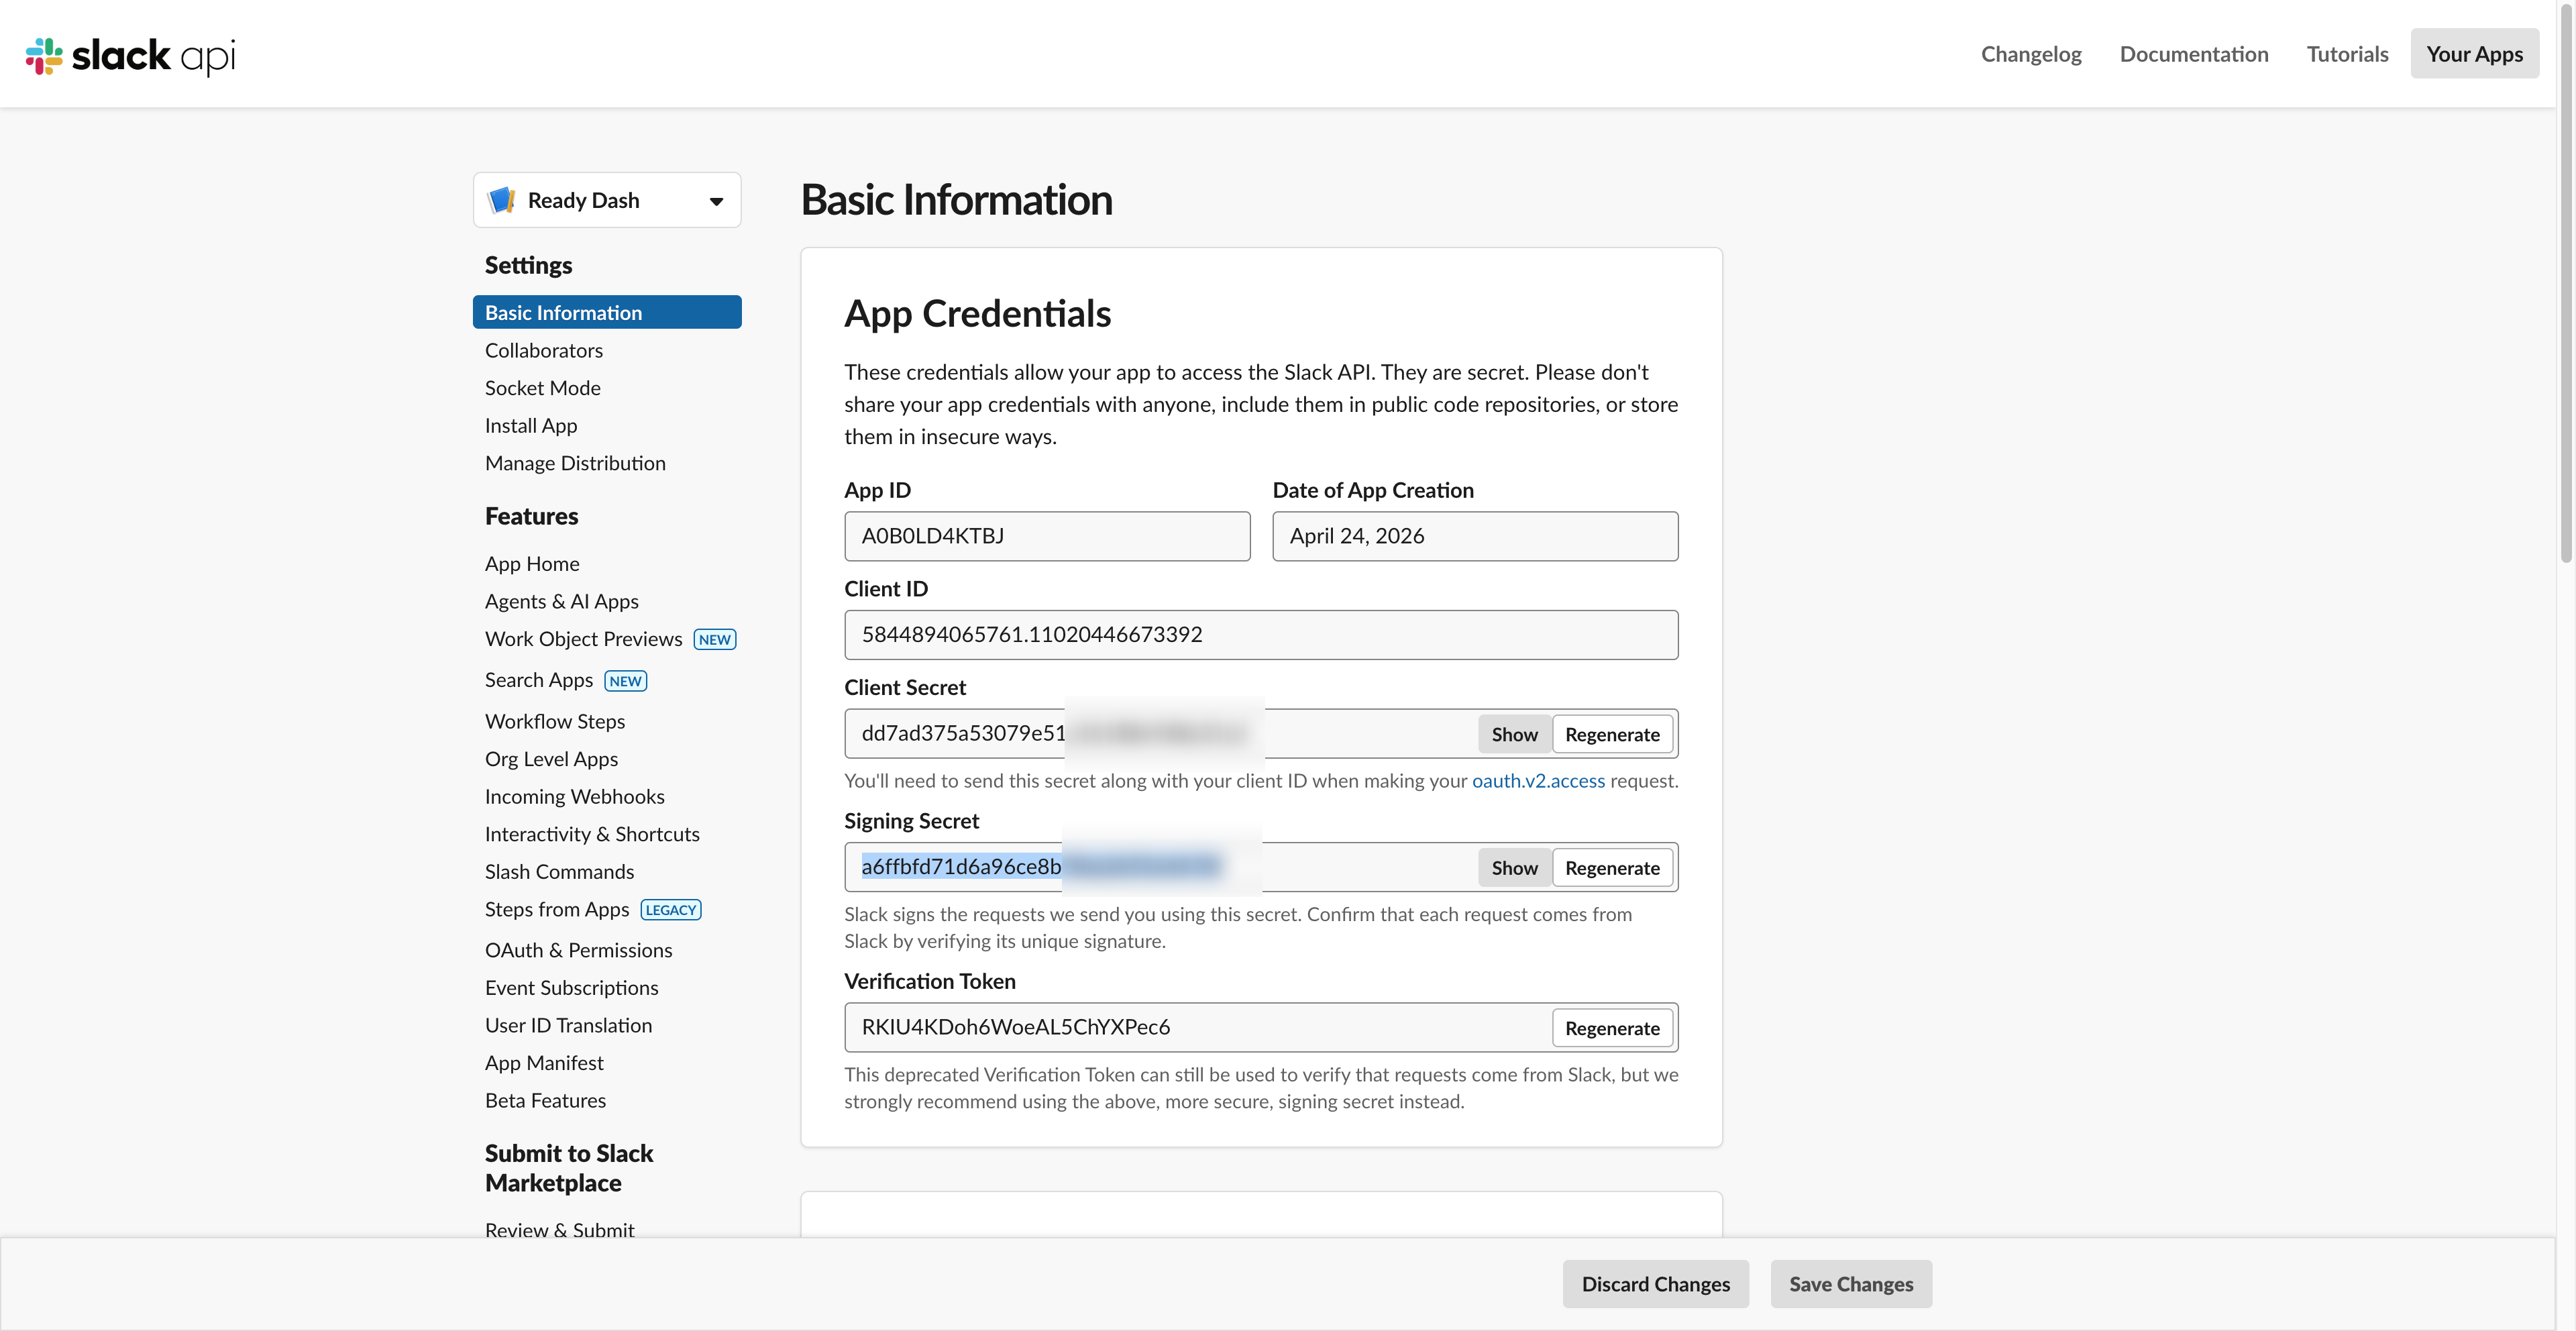This screenshot has width=2576, height=1331.
Task: Open App Manifest
Action: point(544,1063)
